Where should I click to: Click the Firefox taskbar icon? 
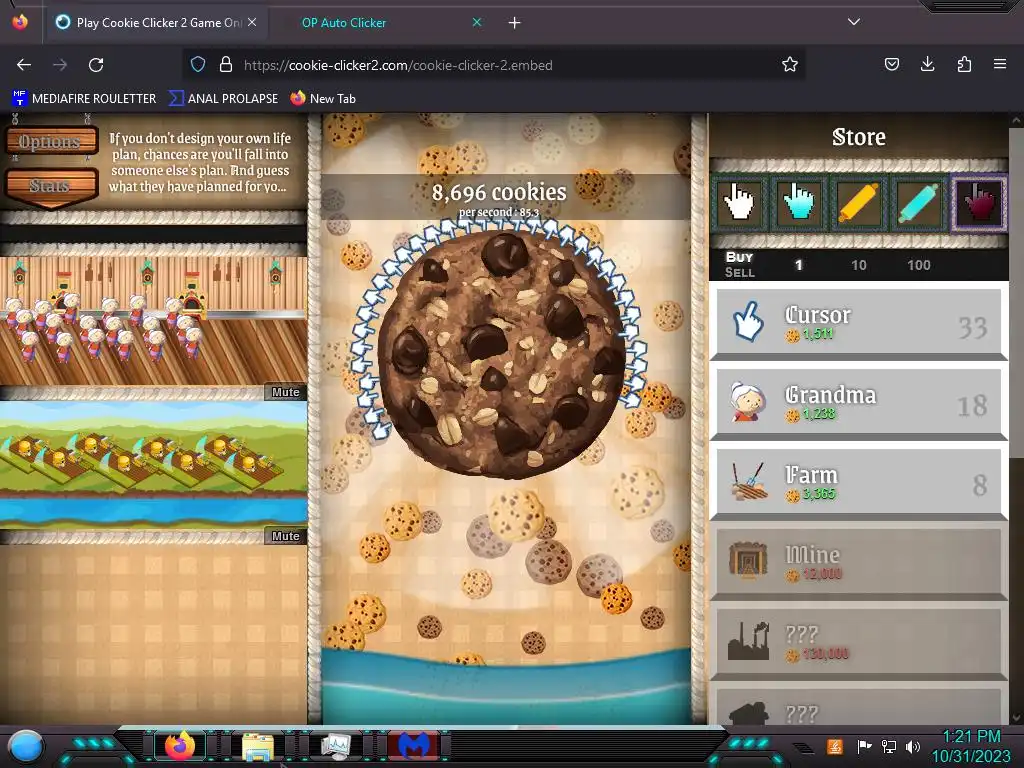(179, 746)
